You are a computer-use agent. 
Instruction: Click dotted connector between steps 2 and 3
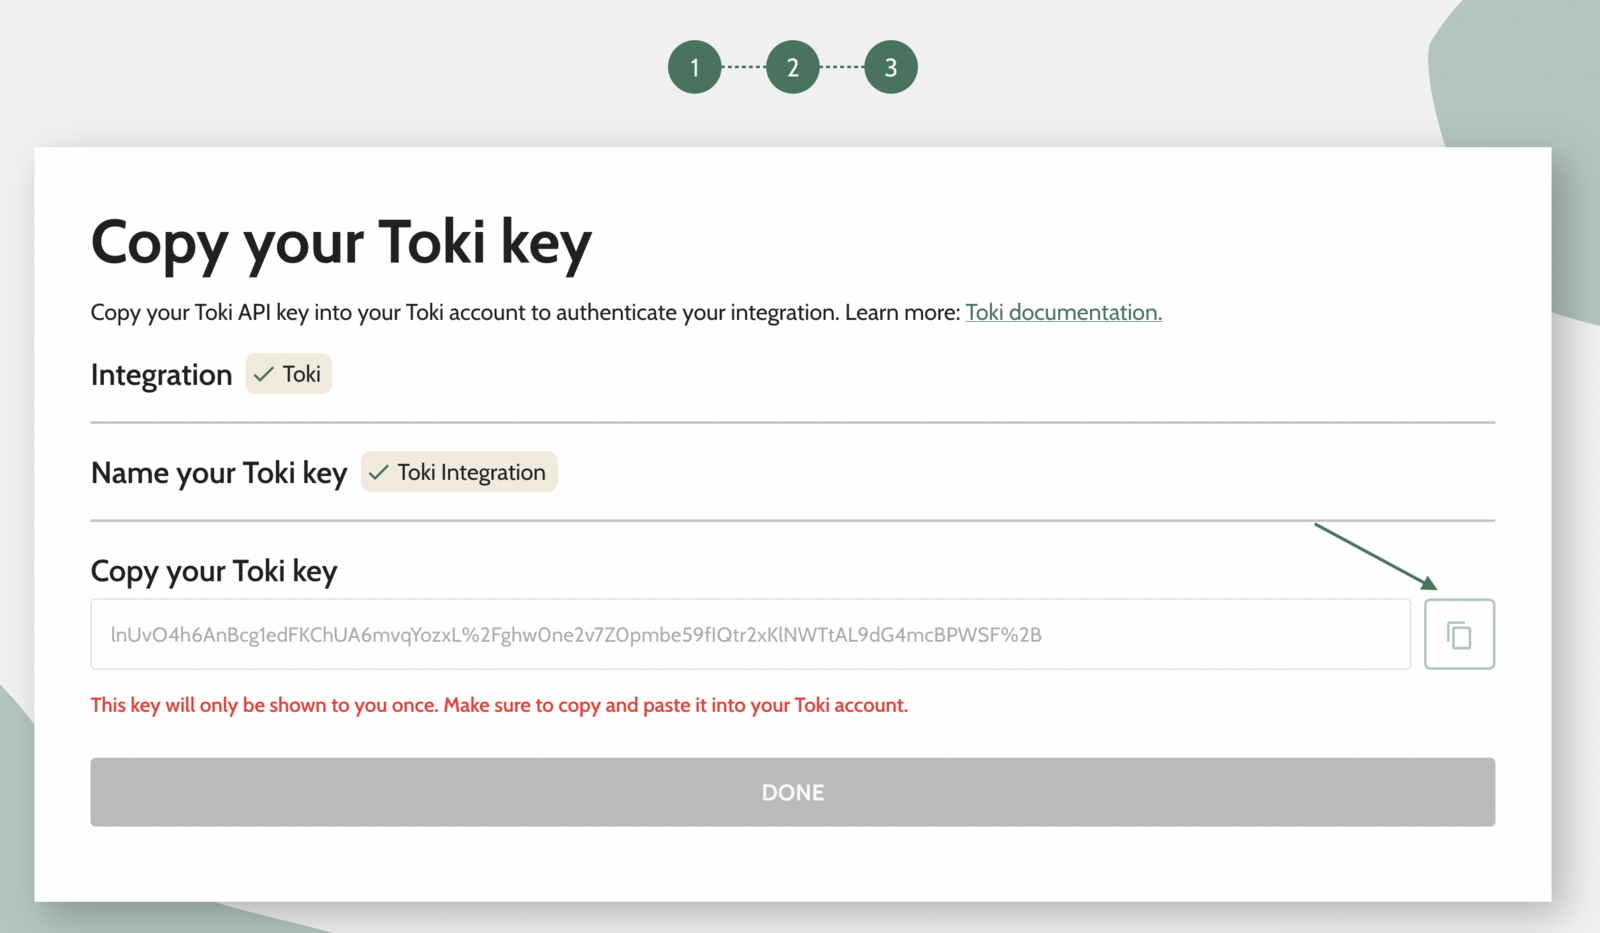(x=842, y=67)
